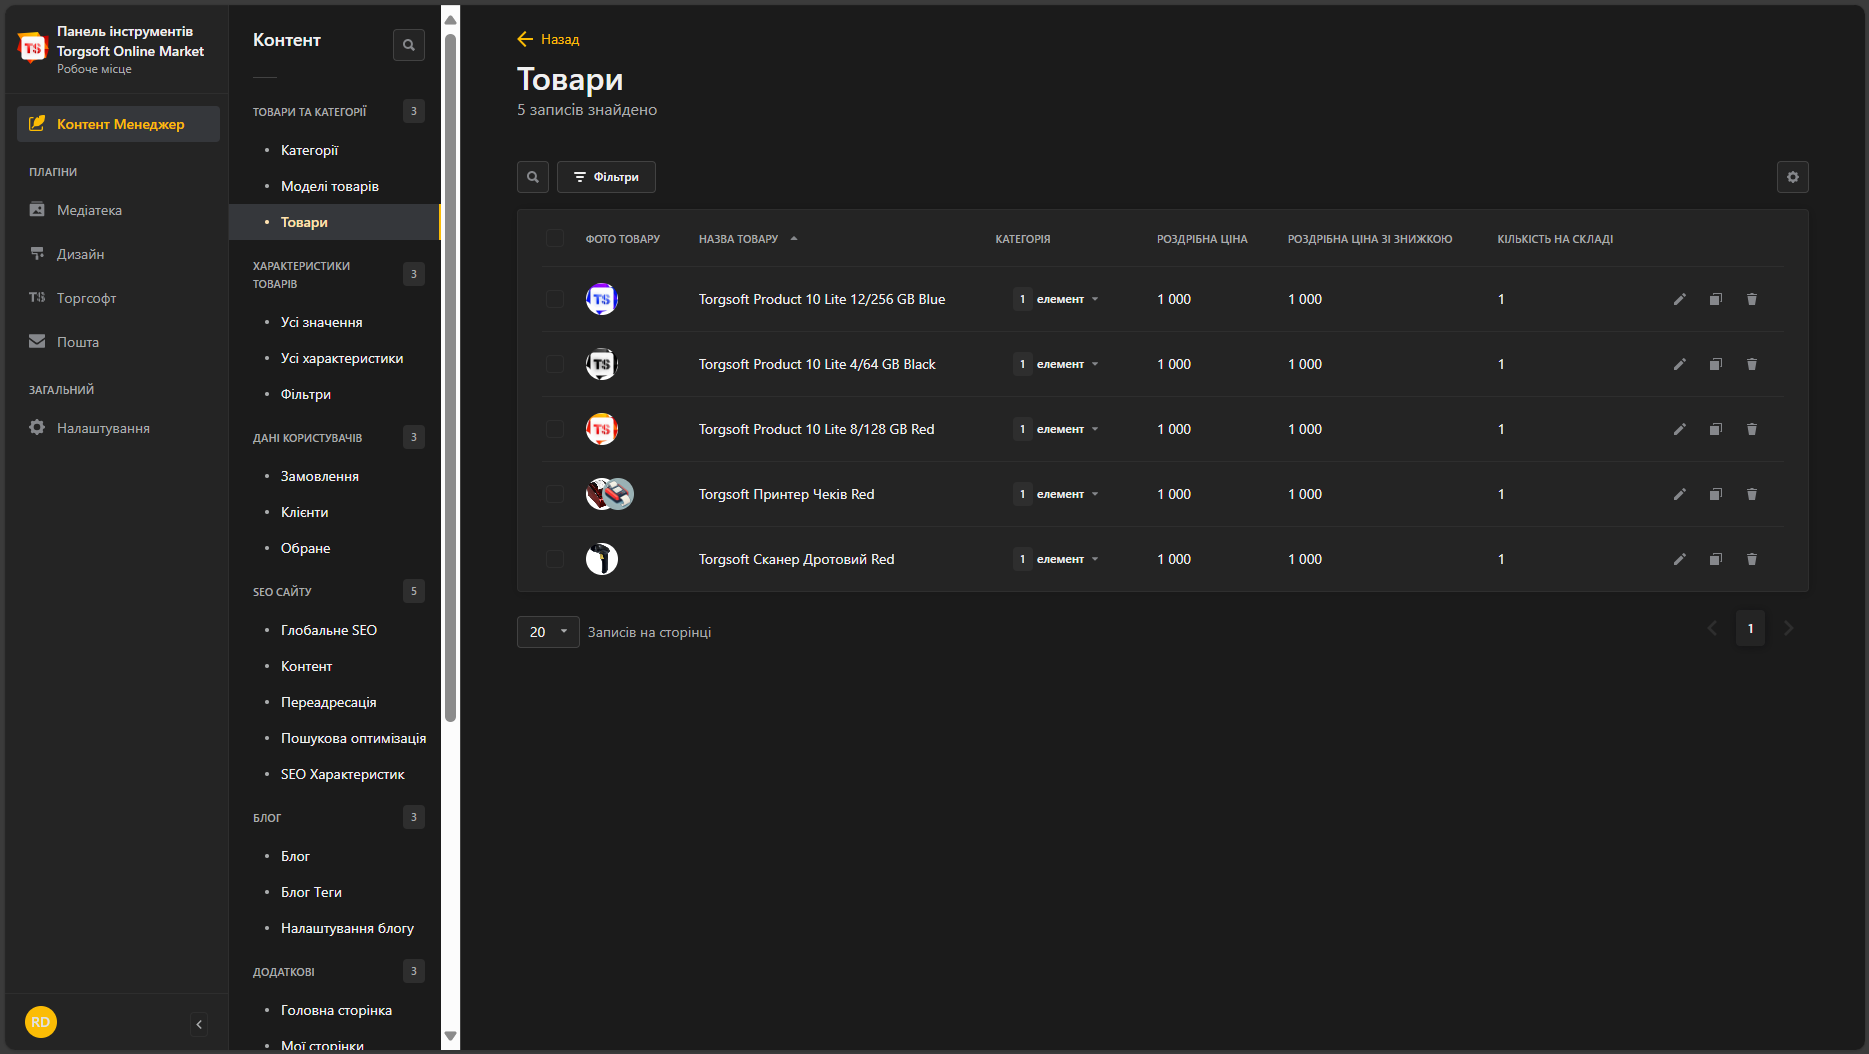The width and height of the screenshot is (1869, 1054).
Task: Delete Torgsoft Product 10 Lite 4/64 GB Black
Action: pos(1752,364)
